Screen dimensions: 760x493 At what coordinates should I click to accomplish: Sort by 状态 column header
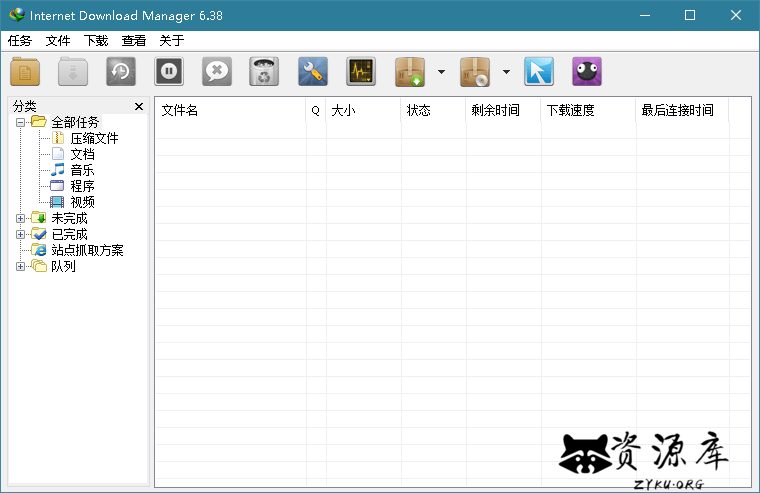[433, 111]
